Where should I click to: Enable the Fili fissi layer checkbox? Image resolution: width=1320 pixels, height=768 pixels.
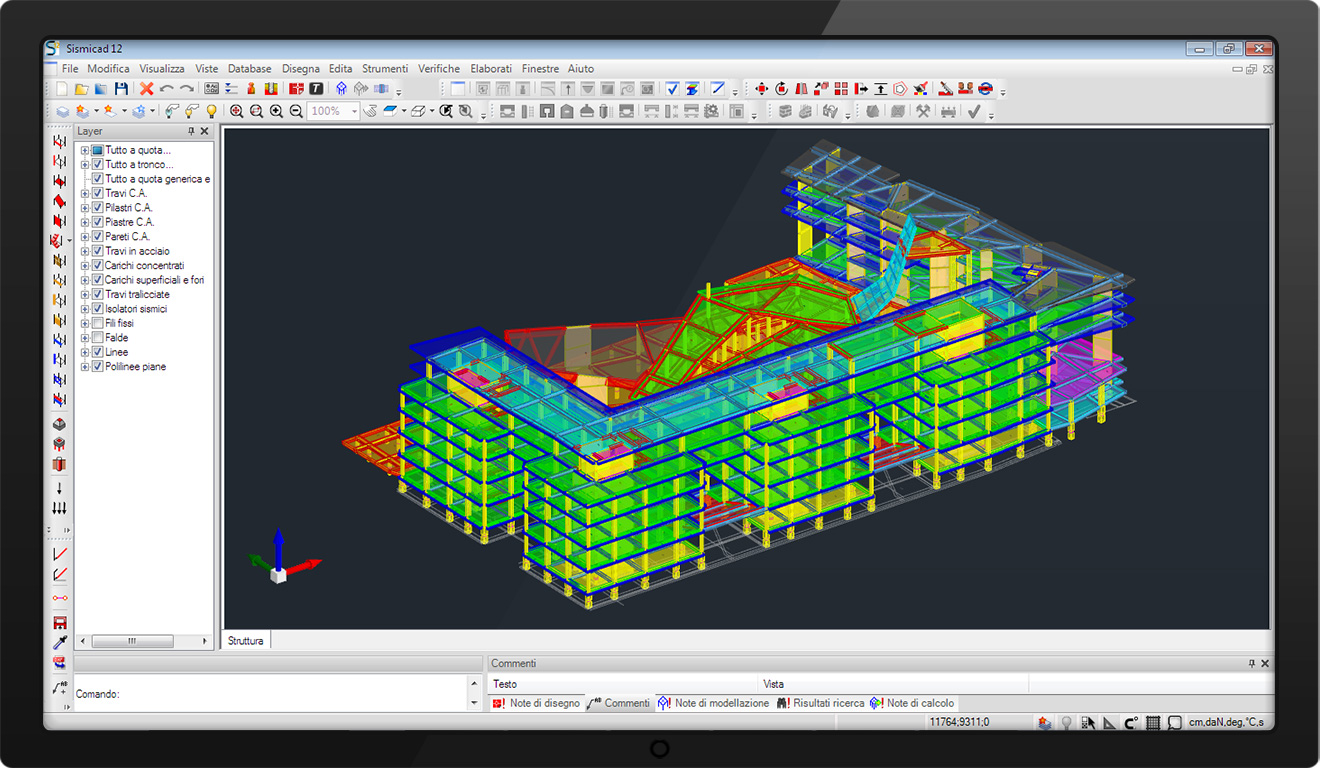98,323
